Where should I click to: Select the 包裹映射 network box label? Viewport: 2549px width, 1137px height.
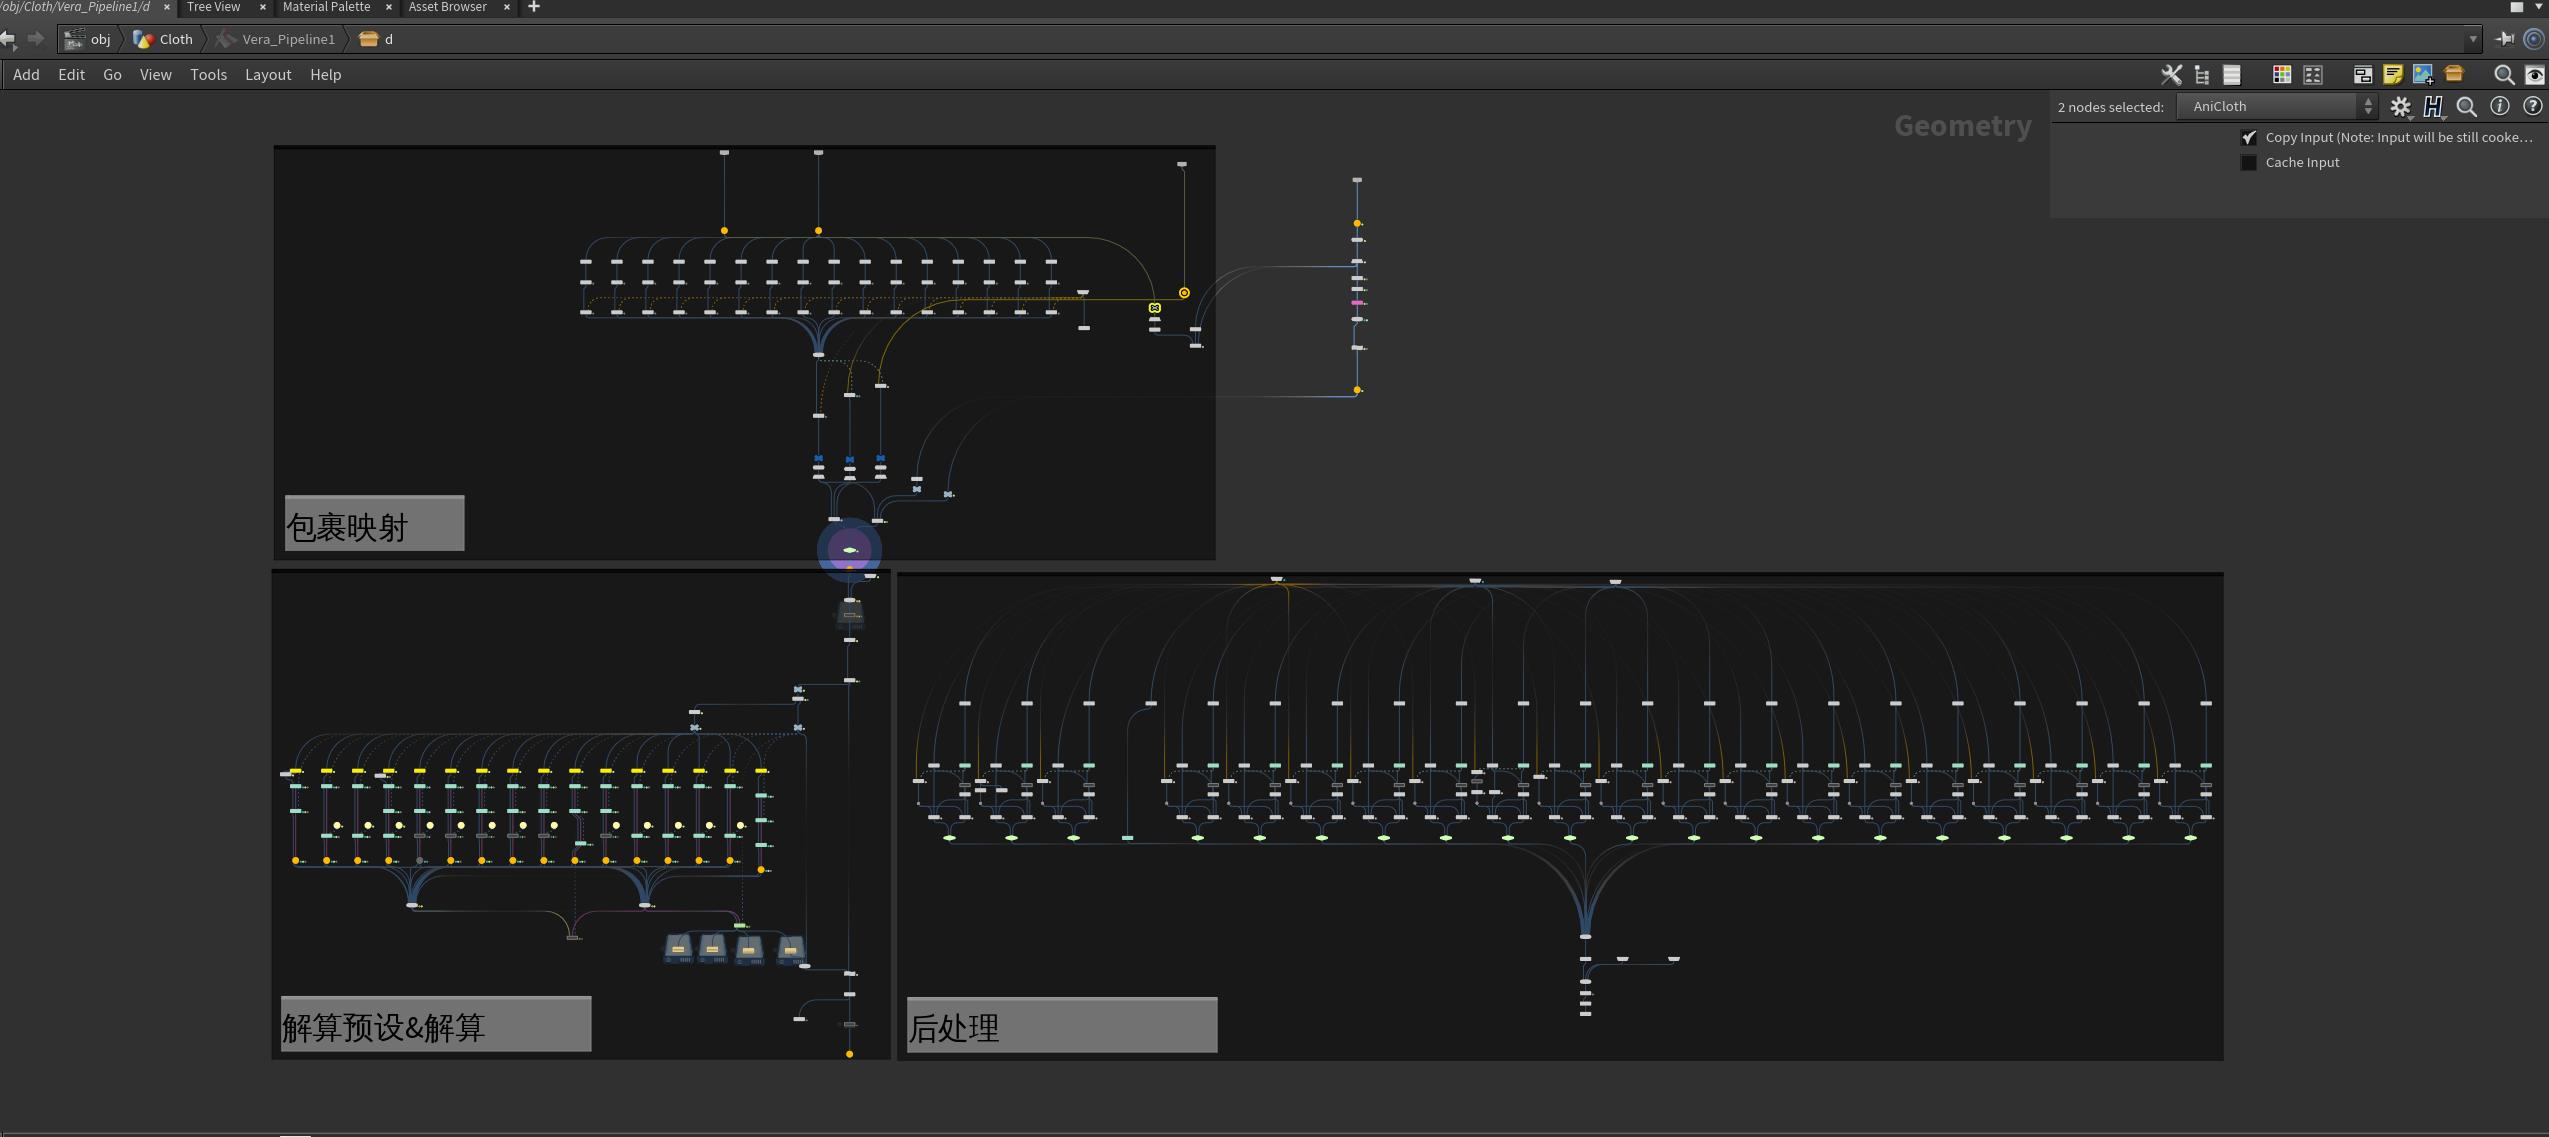(x=374, y=523)
